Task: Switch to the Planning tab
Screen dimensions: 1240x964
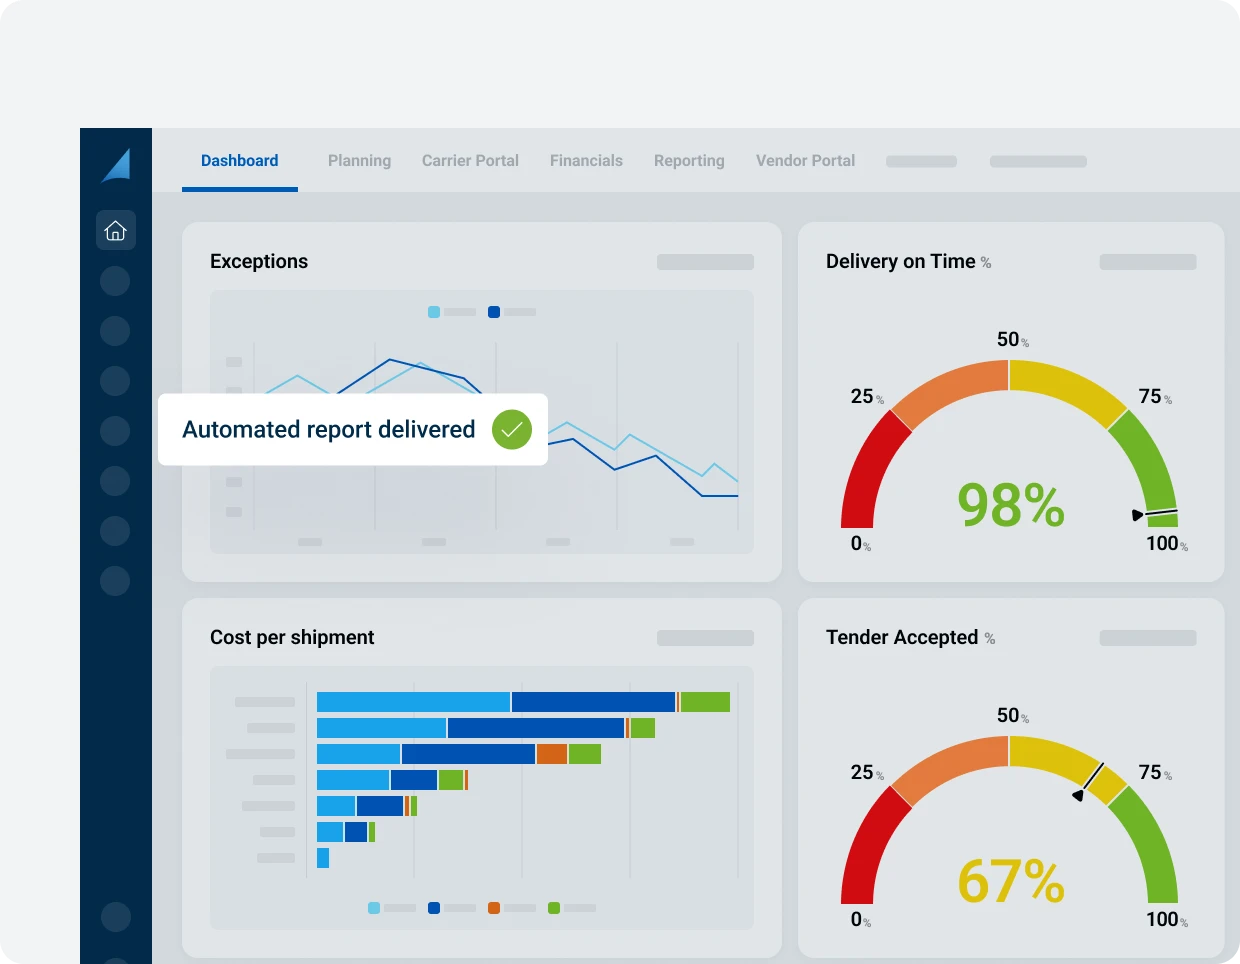Action: 359,161
